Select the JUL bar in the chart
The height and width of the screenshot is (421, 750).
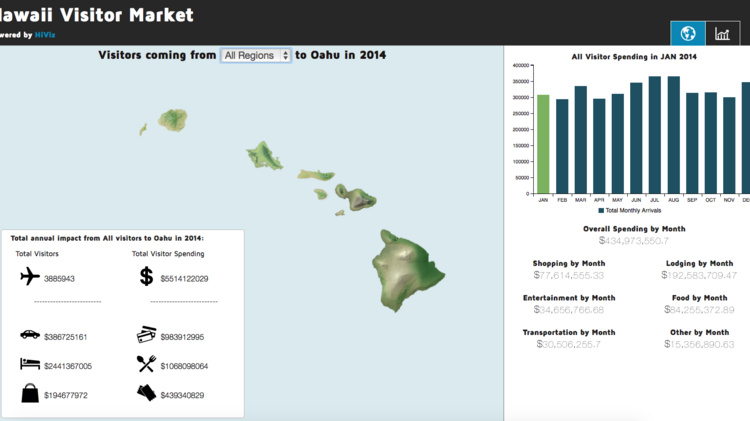pos(654,135)
